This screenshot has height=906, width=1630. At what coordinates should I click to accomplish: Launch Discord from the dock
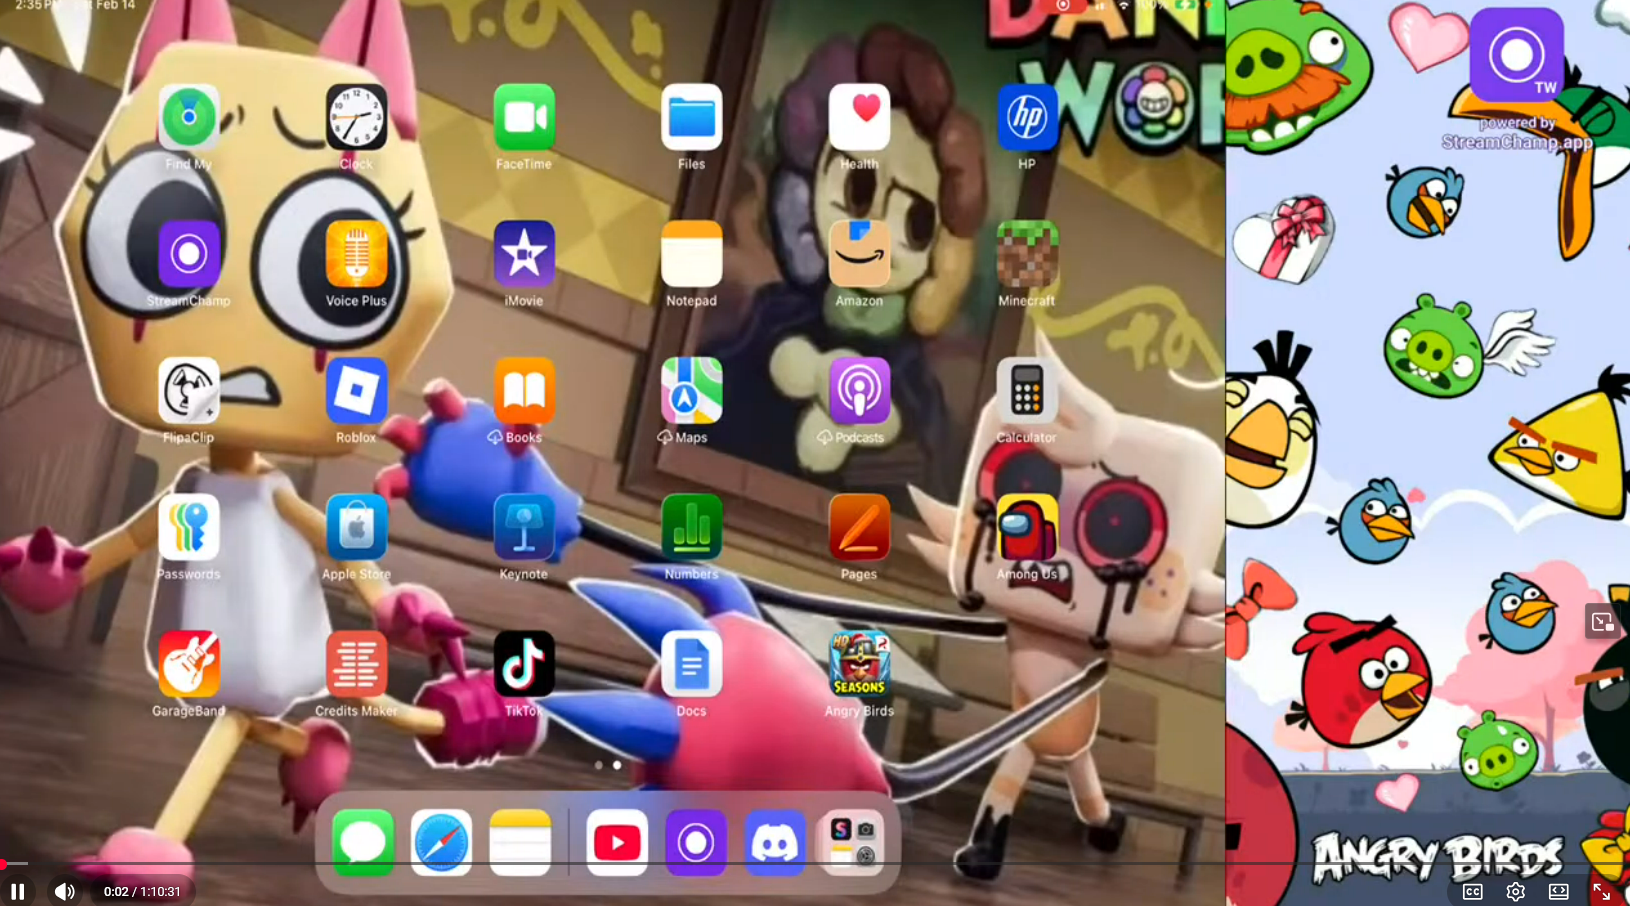(774, 843)
